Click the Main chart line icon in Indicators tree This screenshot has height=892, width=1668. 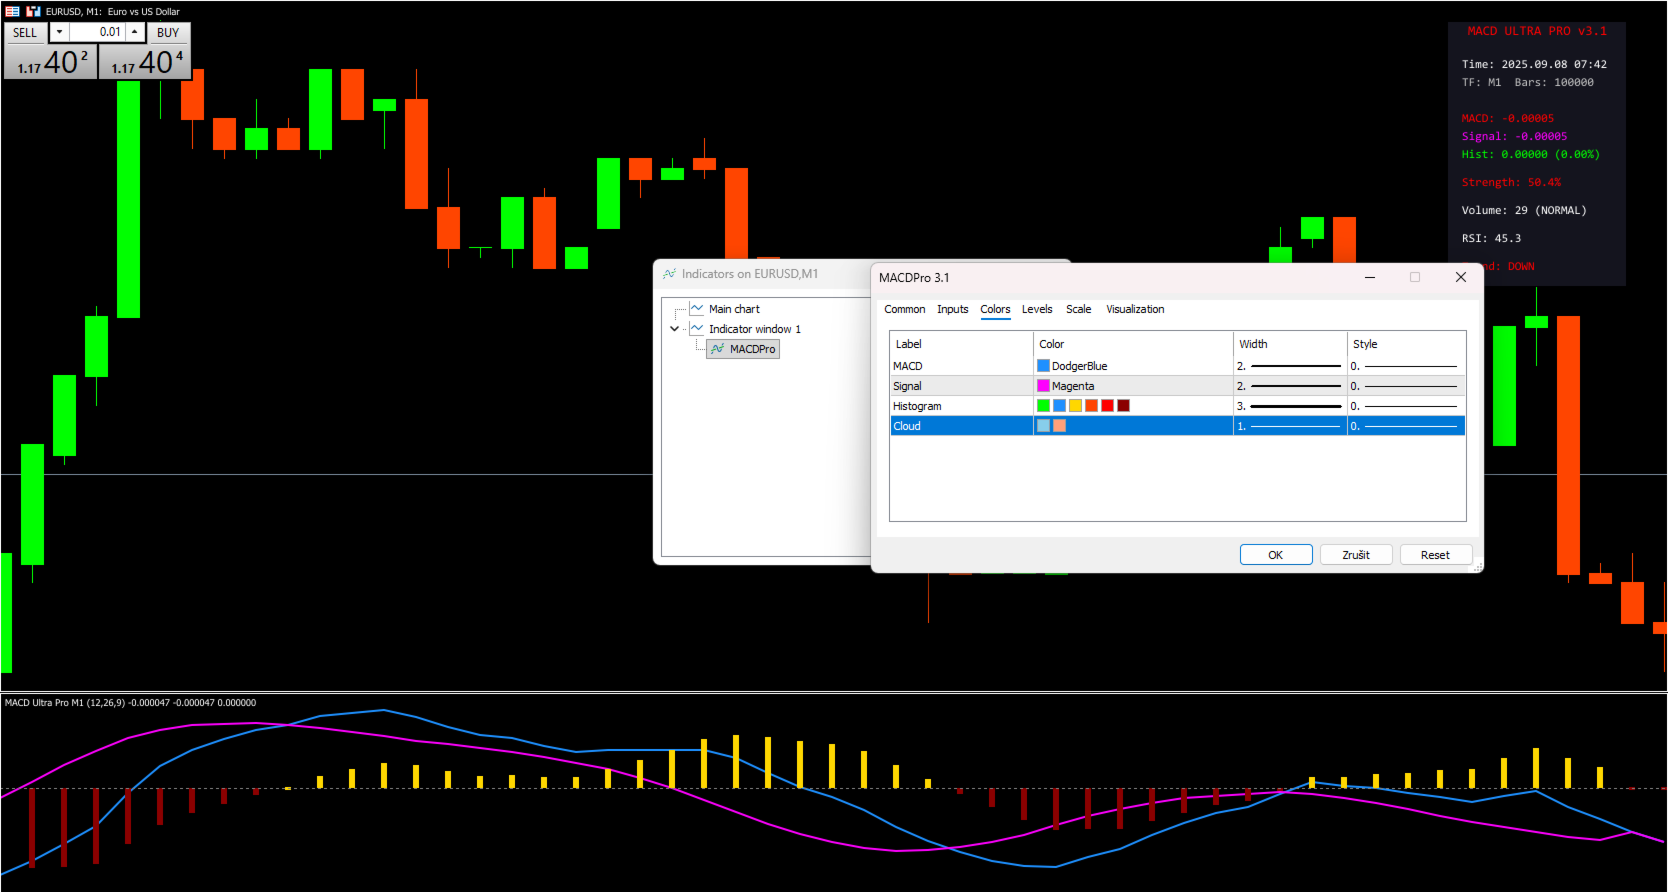[697, 309]
